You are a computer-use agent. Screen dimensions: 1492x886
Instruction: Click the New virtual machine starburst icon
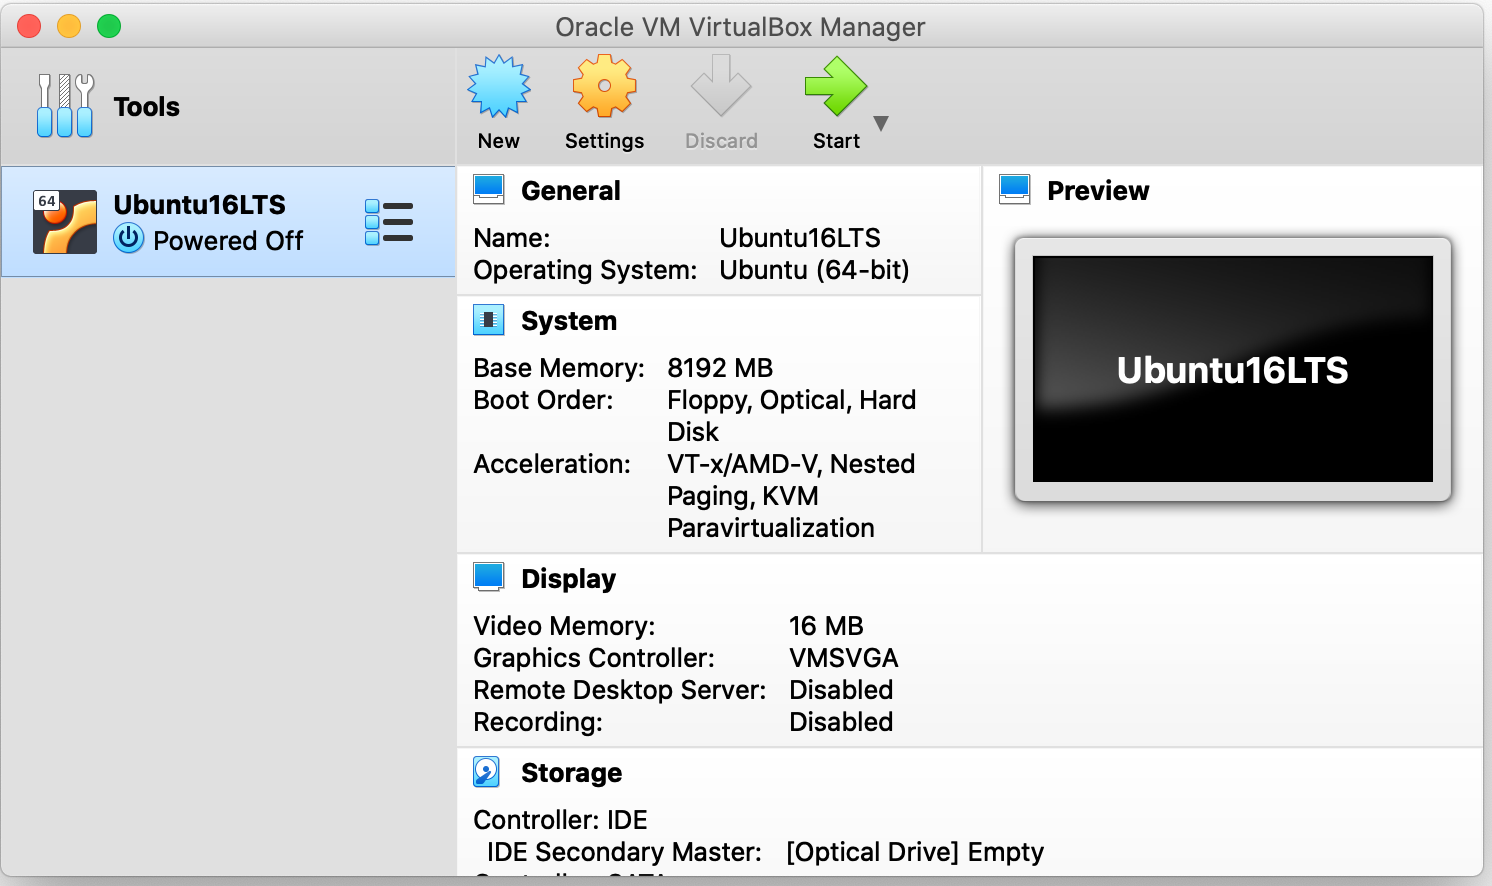[x=498, y=87]
